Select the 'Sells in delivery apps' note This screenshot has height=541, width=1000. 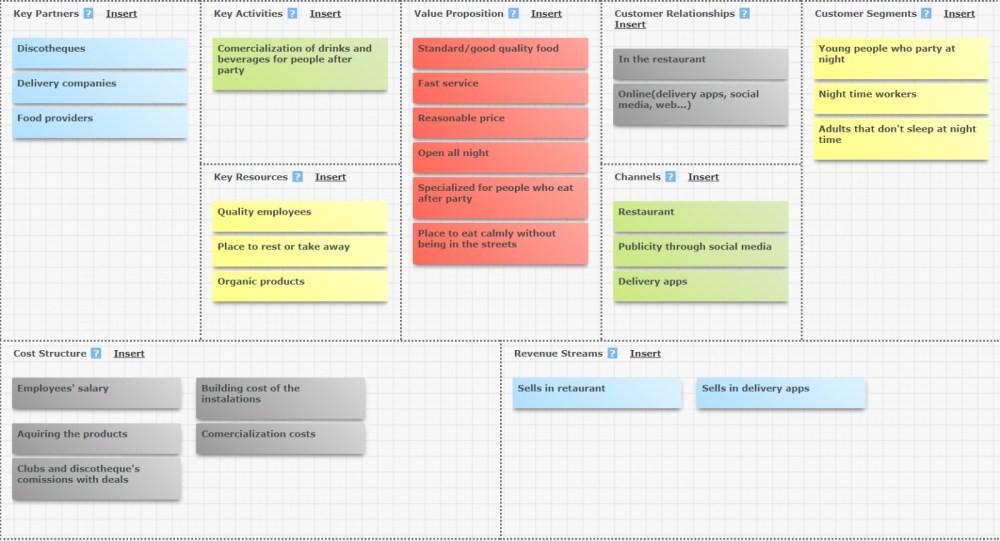(x=781, y=392)
